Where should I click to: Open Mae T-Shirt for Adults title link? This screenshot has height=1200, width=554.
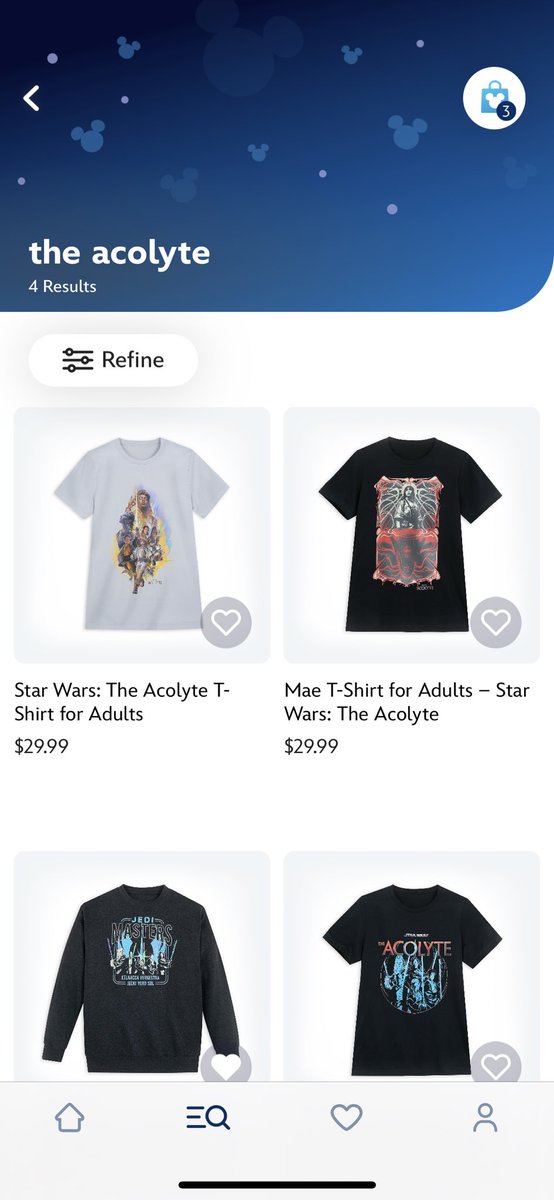[x=407, y=702]
